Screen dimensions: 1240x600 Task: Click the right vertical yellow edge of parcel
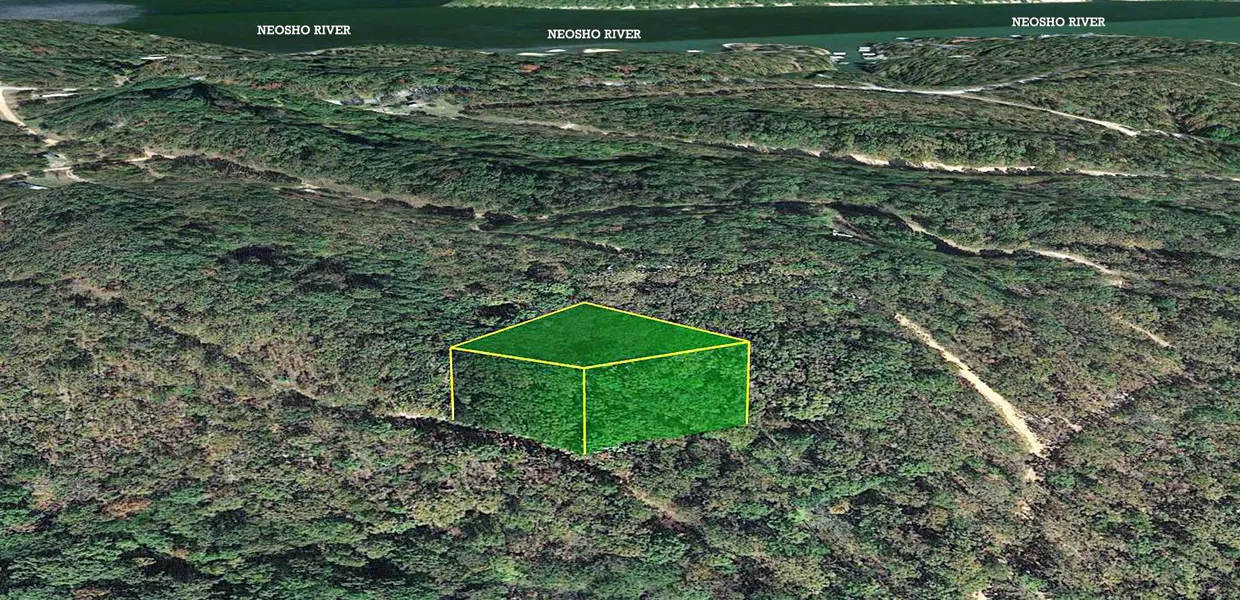point(748,384)
